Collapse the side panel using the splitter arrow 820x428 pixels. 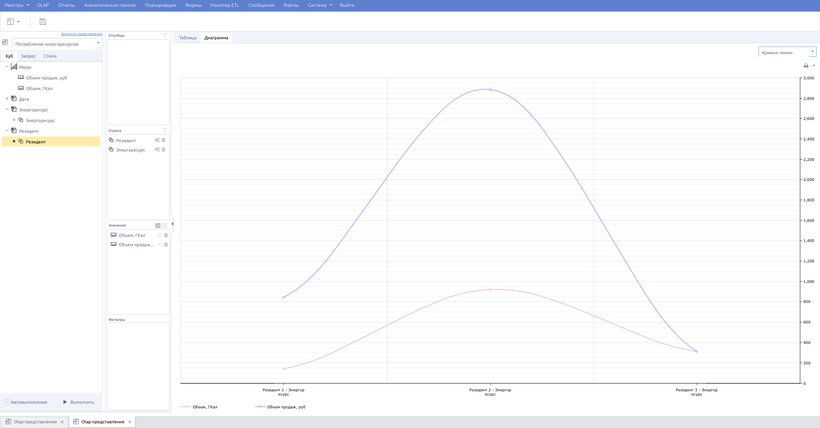point(172,223)
